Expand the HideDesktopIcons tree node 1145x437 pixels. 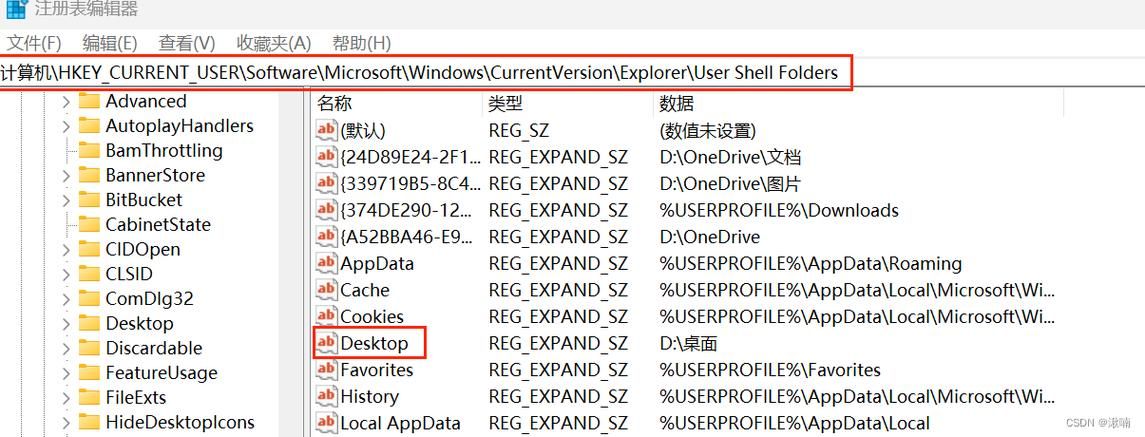[66, 423]
